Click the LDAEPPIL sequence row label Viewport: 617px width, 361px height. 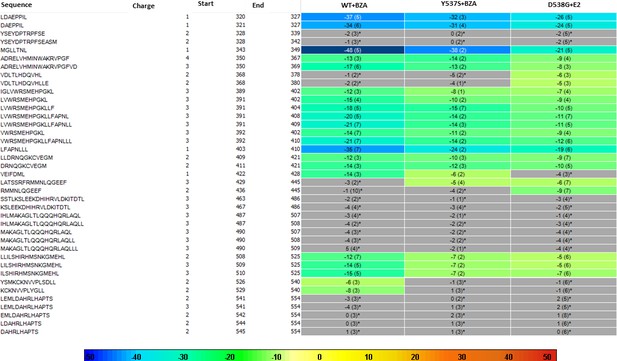pyautogui.click(x=14, y=17)
